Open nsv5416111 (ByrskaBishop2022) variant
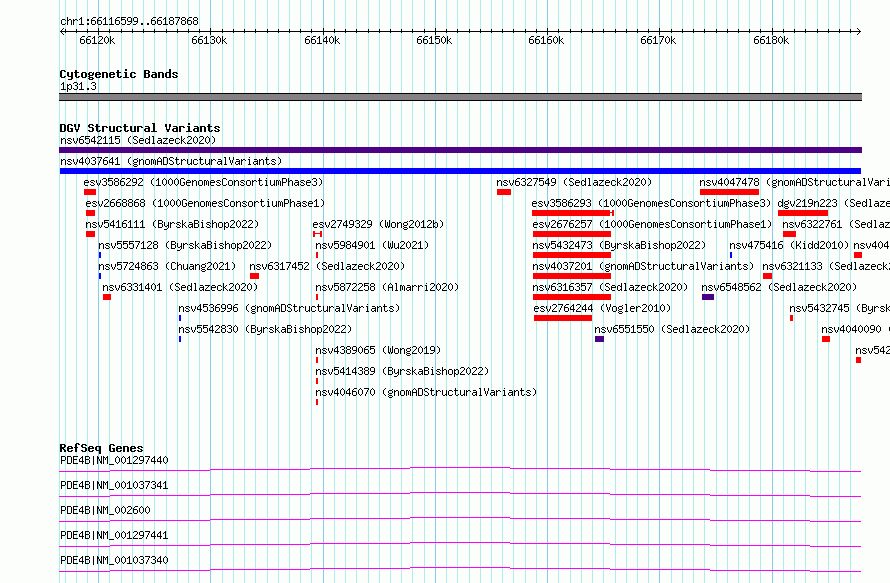This screenshot has height=583, width=890. pos(172,224)
